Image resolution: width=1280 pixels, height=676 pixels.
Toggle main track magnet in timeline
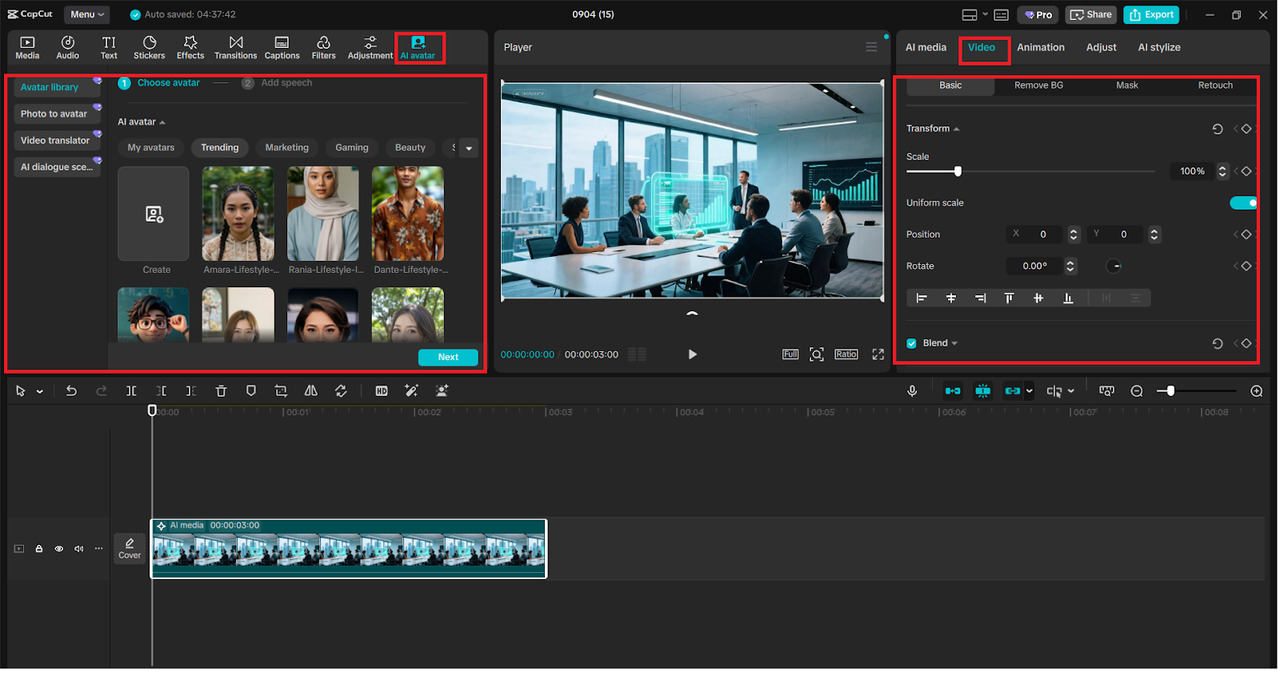click(x=953, y=391)
